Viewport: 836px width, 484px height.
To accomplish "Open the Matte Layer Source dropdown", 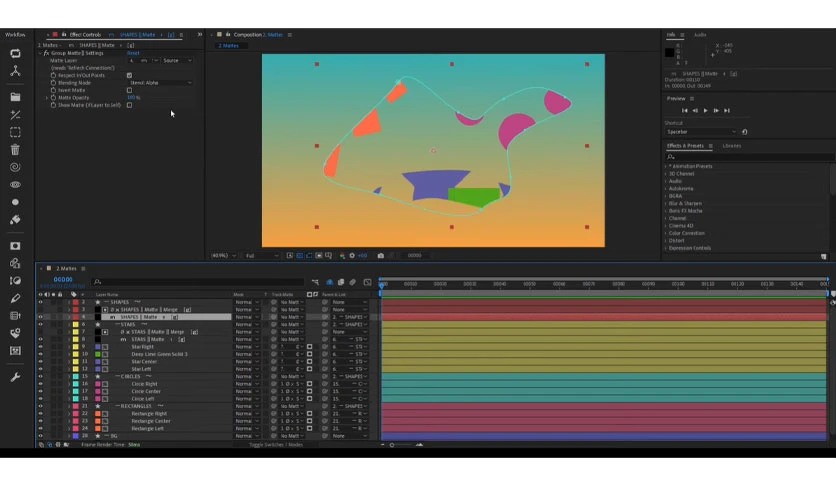I will [177, 61].
